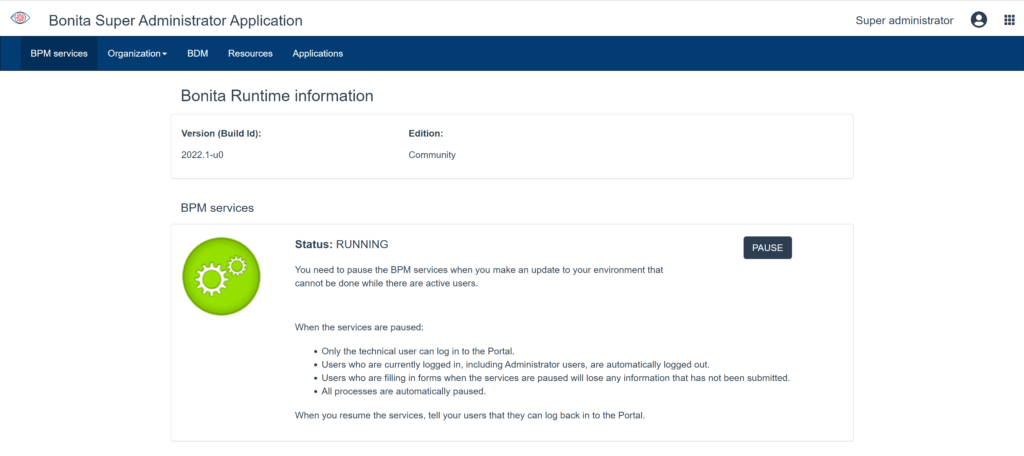Click 'Users who are currently logged in' bullet

pos(515,365)
